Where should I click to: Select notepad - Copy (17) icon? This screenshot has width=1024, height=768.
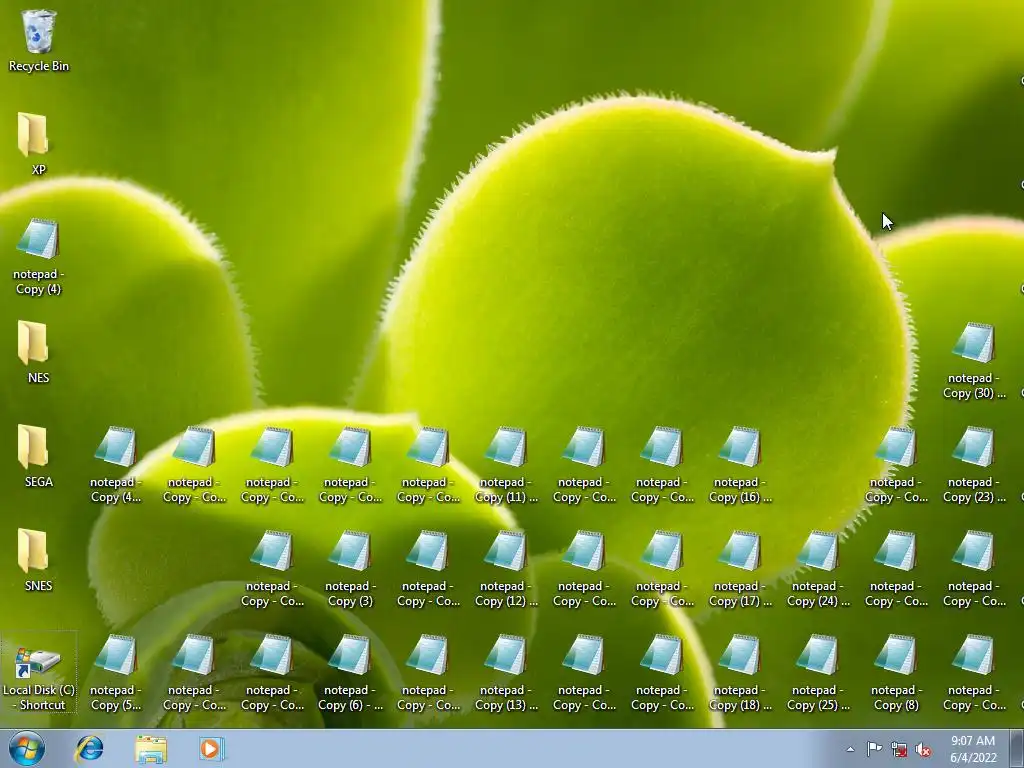point(740,568)
